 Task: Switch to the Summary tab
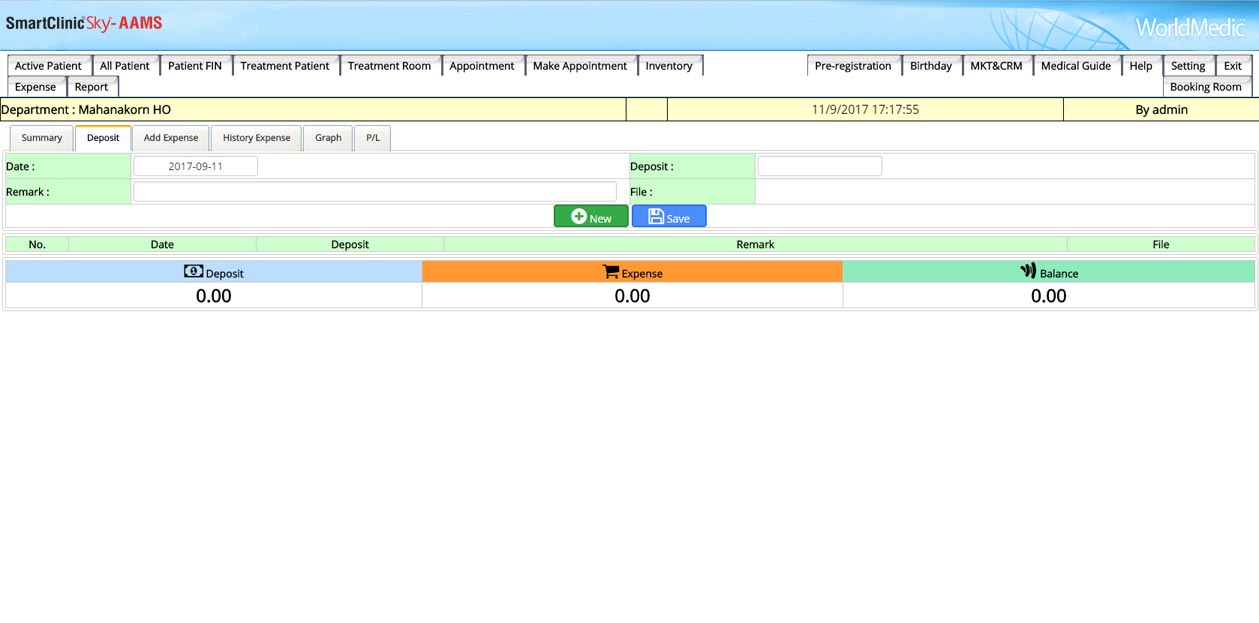pos(42,138)
